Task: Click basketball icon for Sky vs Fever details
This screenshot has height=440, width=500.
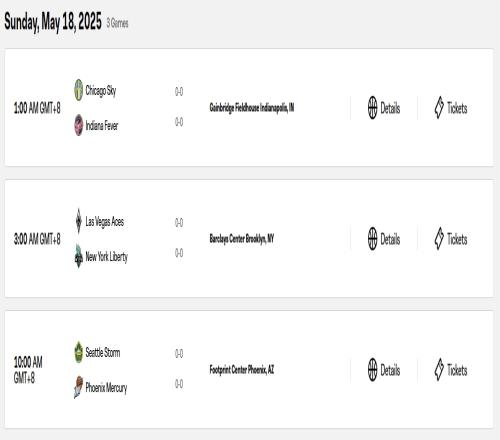Action: coord(372,107)
